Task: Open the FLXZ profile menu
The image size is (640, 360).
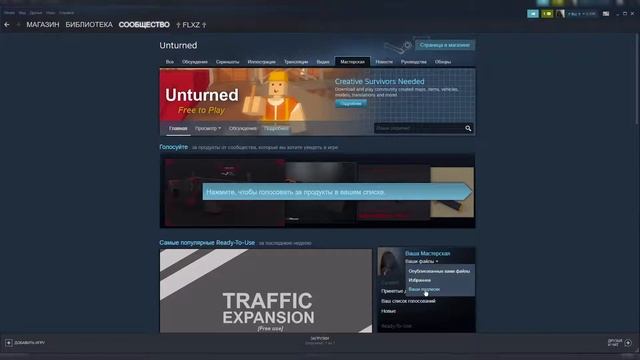Action: (x=191, y=25)
